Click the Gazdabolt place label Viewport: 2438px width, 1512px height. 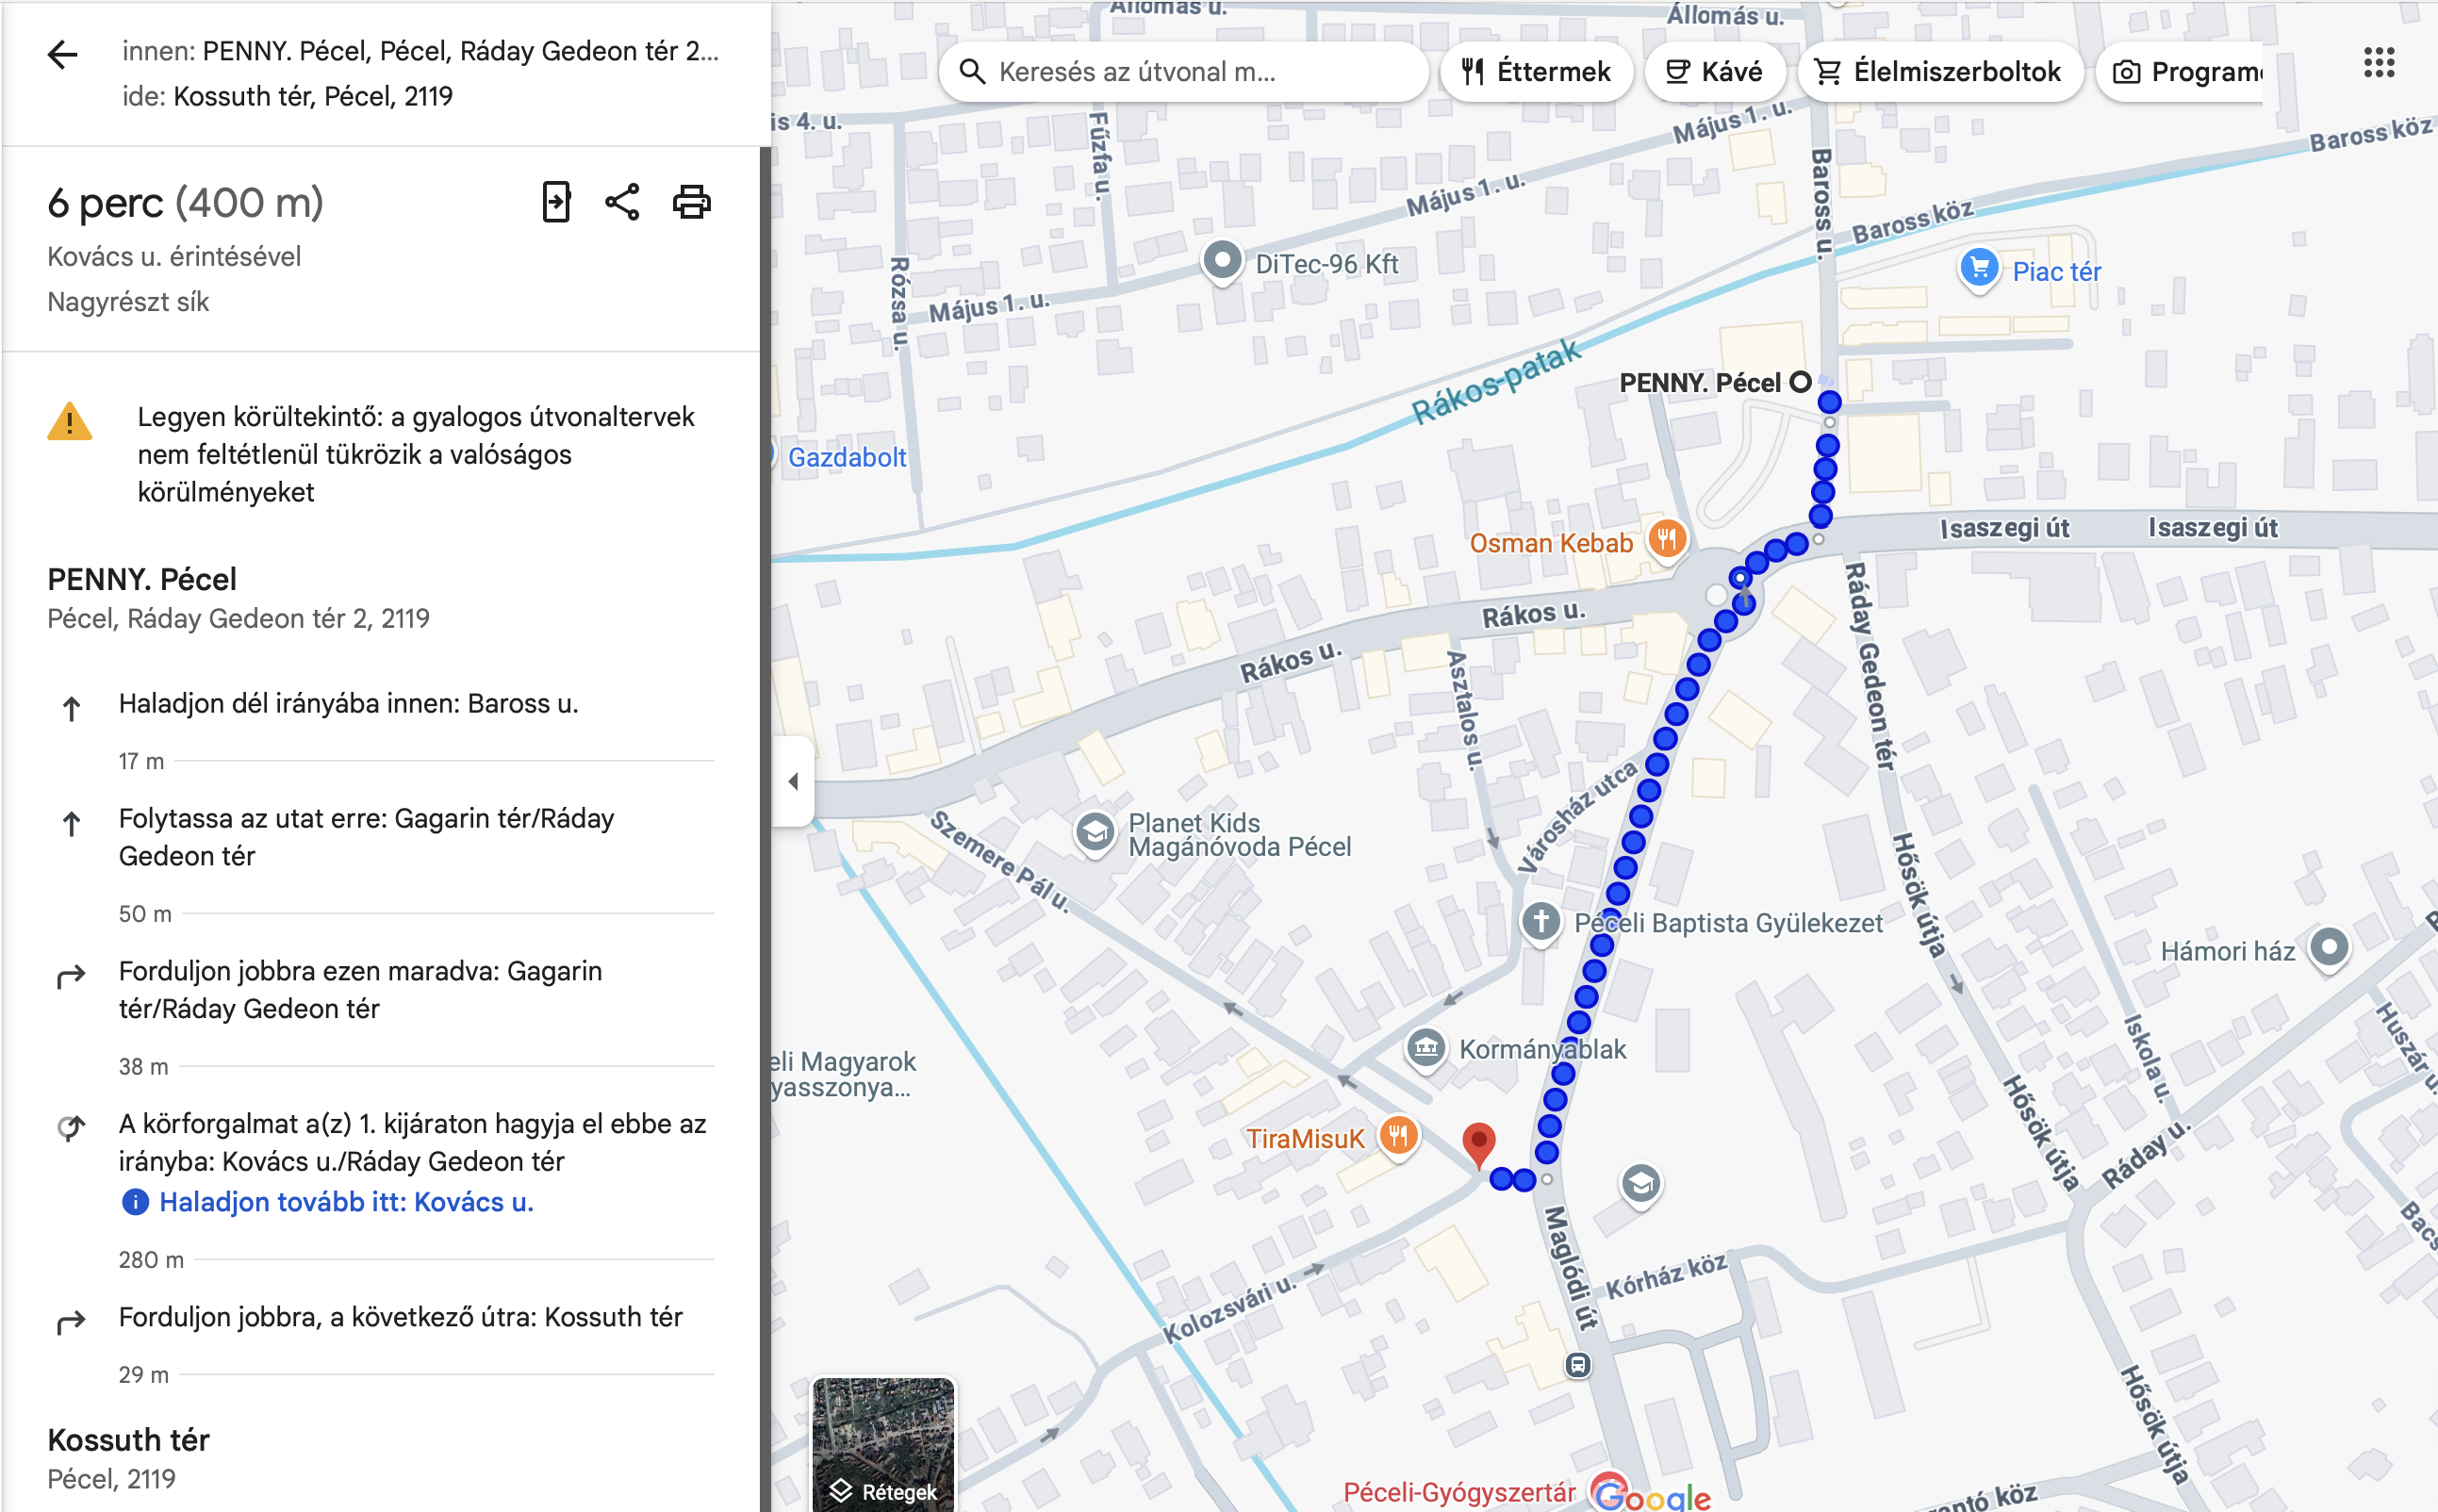tap(846, 457)
